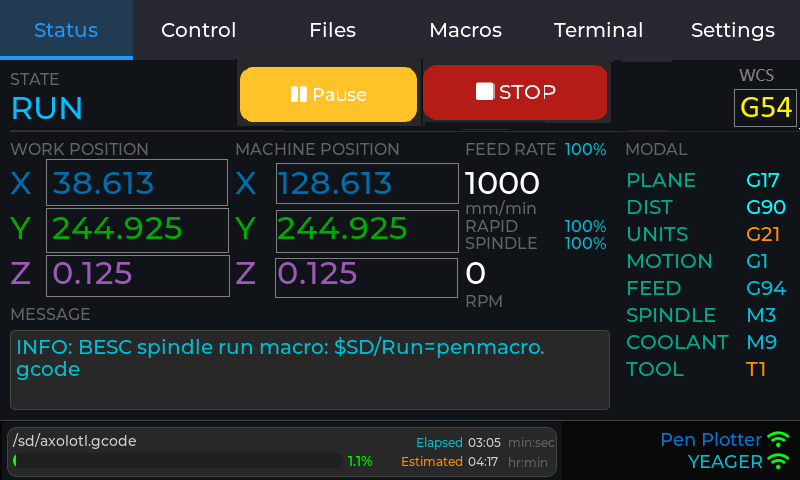Select the work position Z value field
This screenshot has width=800, height=480.
[137, 275]
